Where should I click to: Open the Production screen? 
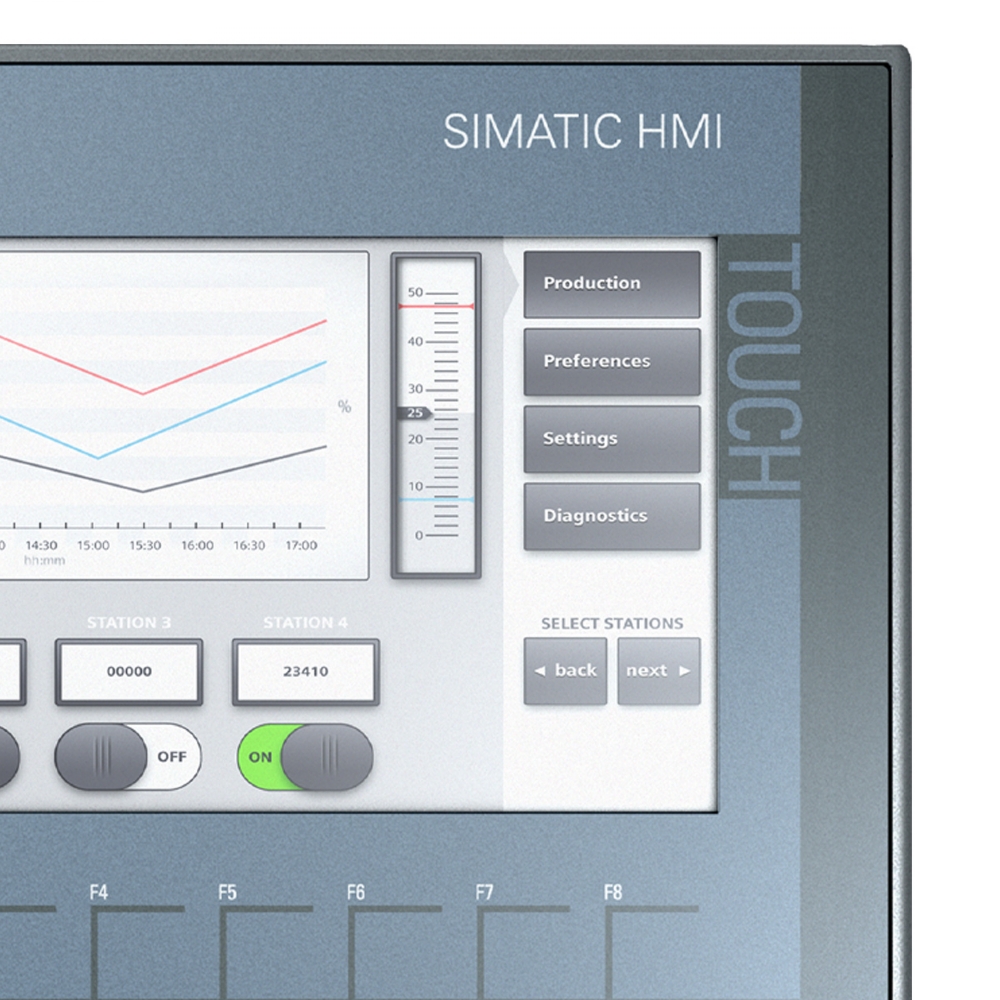coord(611,284)
